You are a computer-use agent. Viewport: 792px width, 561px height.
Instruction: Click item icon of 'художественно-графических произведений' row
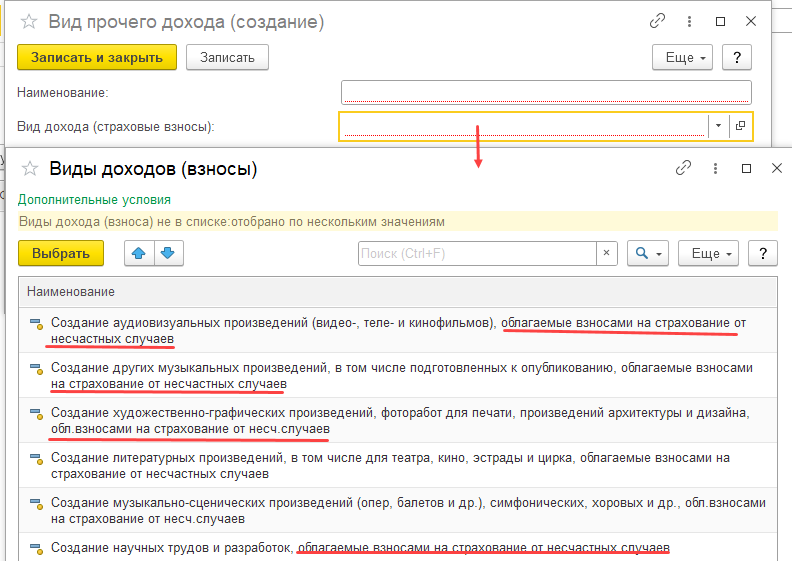pyautogui.click(x=36, y=414)
